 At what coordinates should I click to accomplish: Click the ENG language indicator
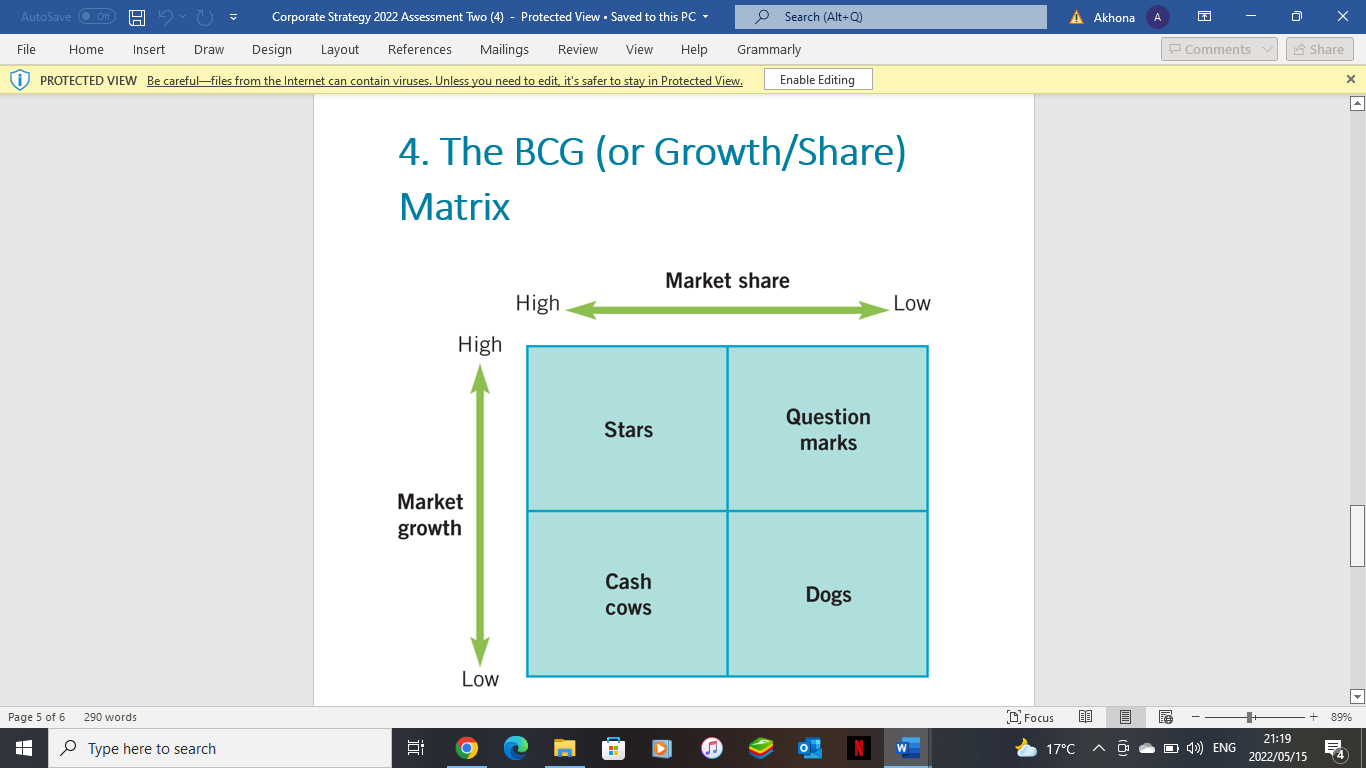click(1224, 748)
